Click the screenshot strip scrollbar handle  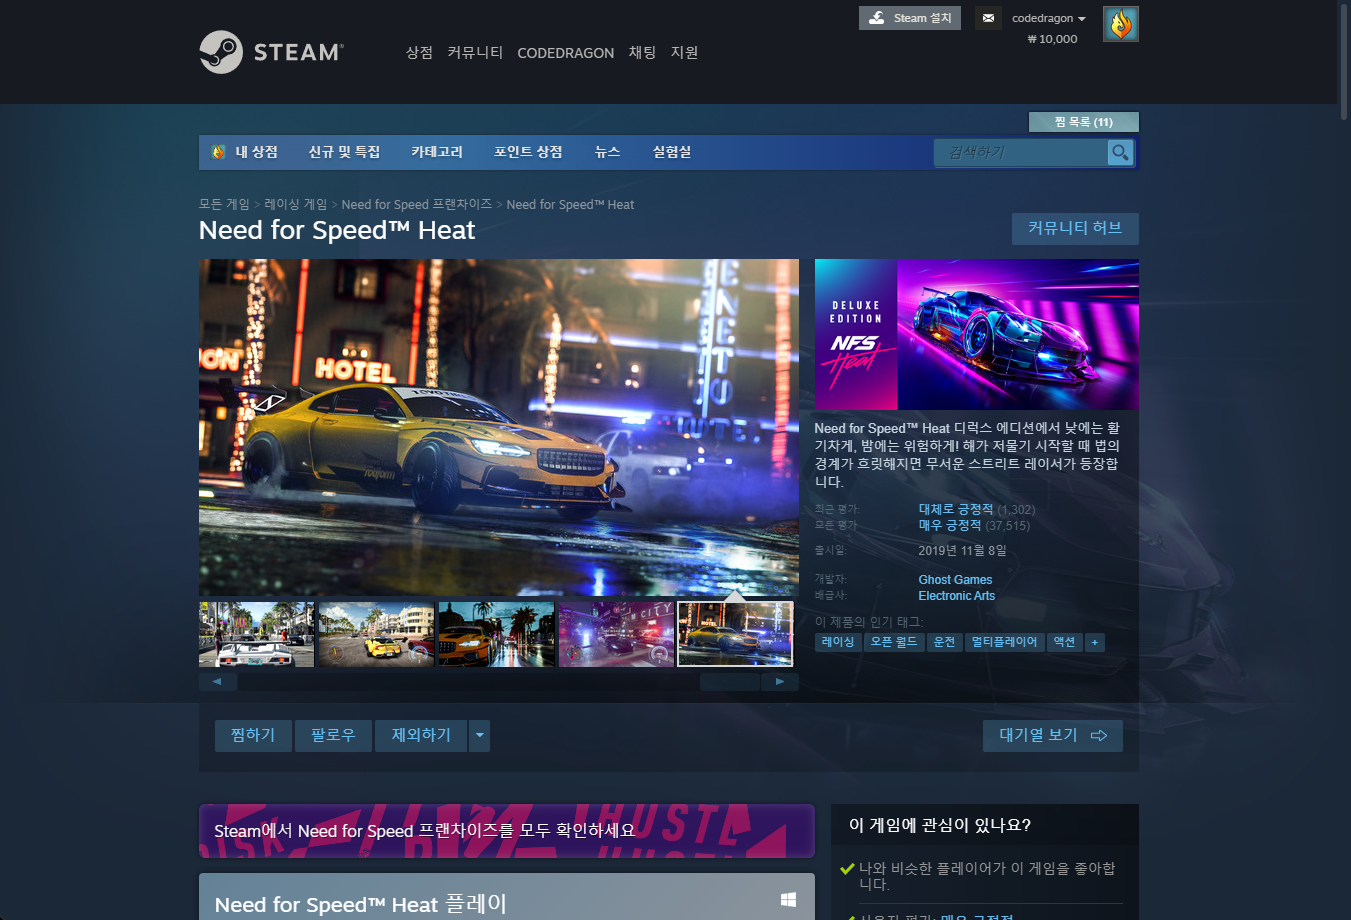[730, 682]
